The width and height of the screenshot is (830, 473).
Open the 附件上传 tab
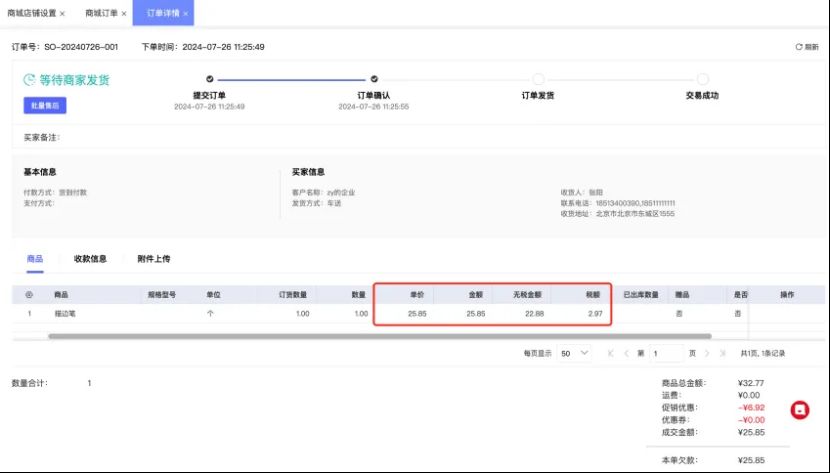(x=153, y=259)
